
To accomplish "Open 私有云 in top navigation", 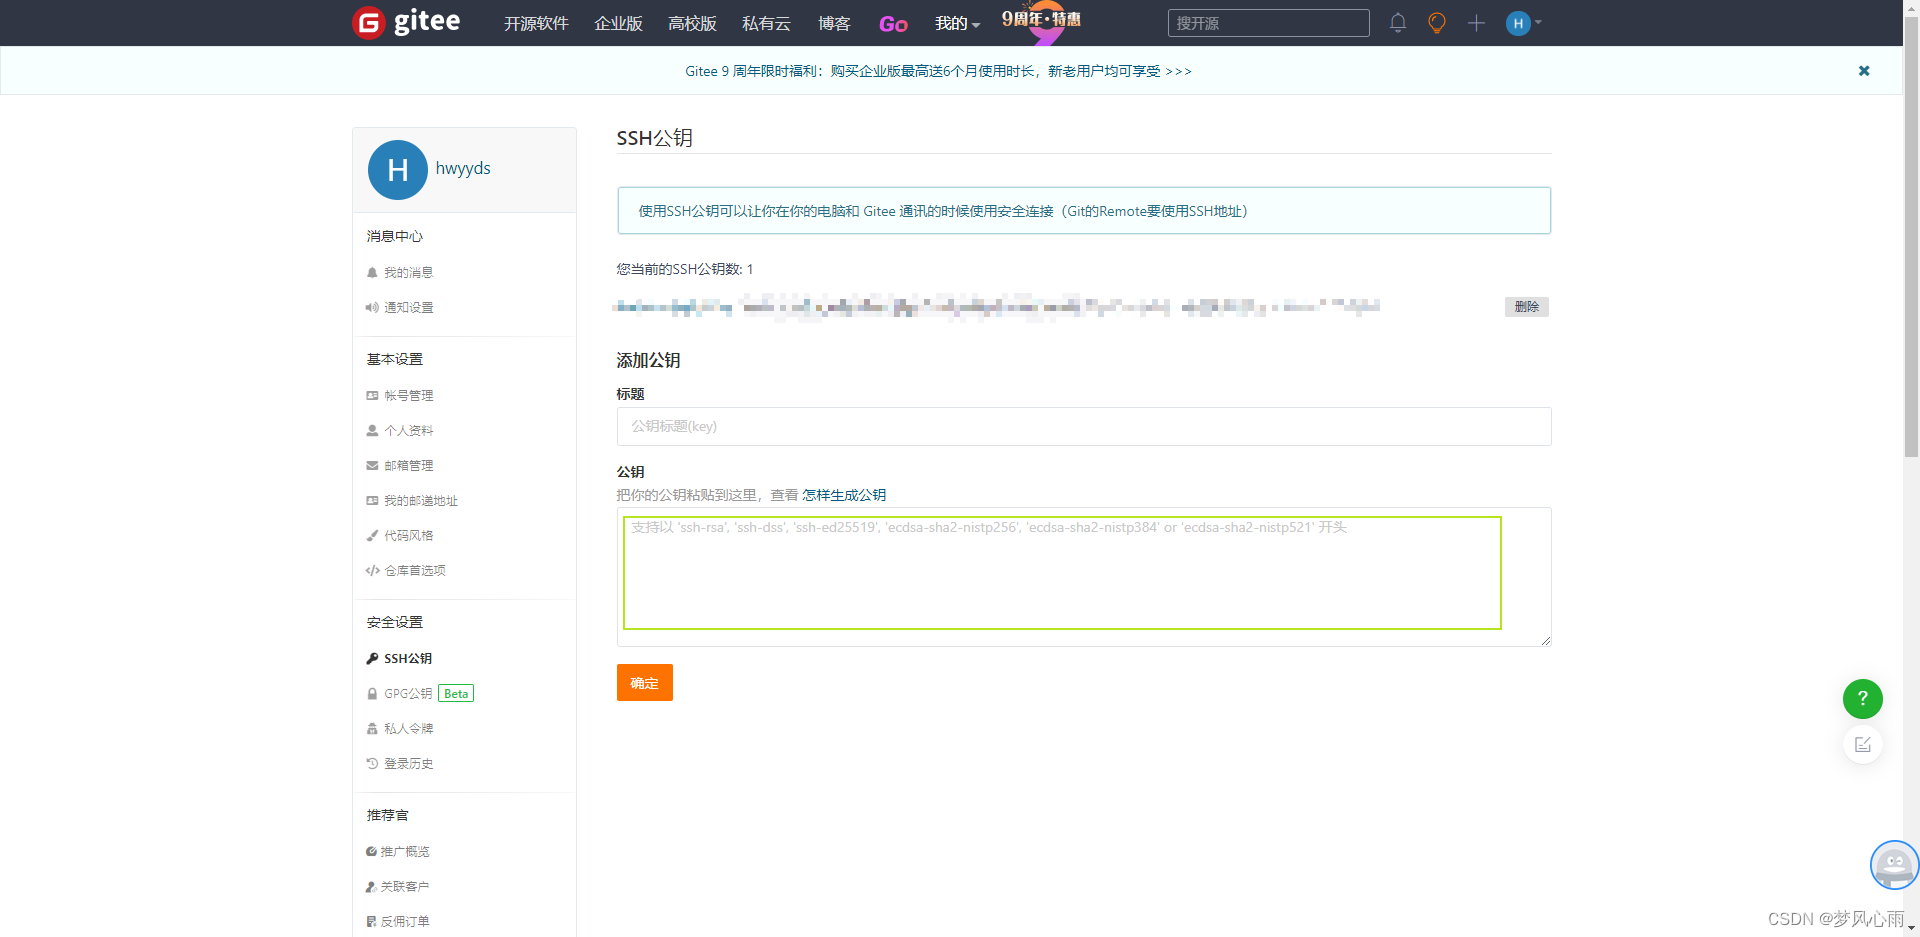I will coord(766,23).
